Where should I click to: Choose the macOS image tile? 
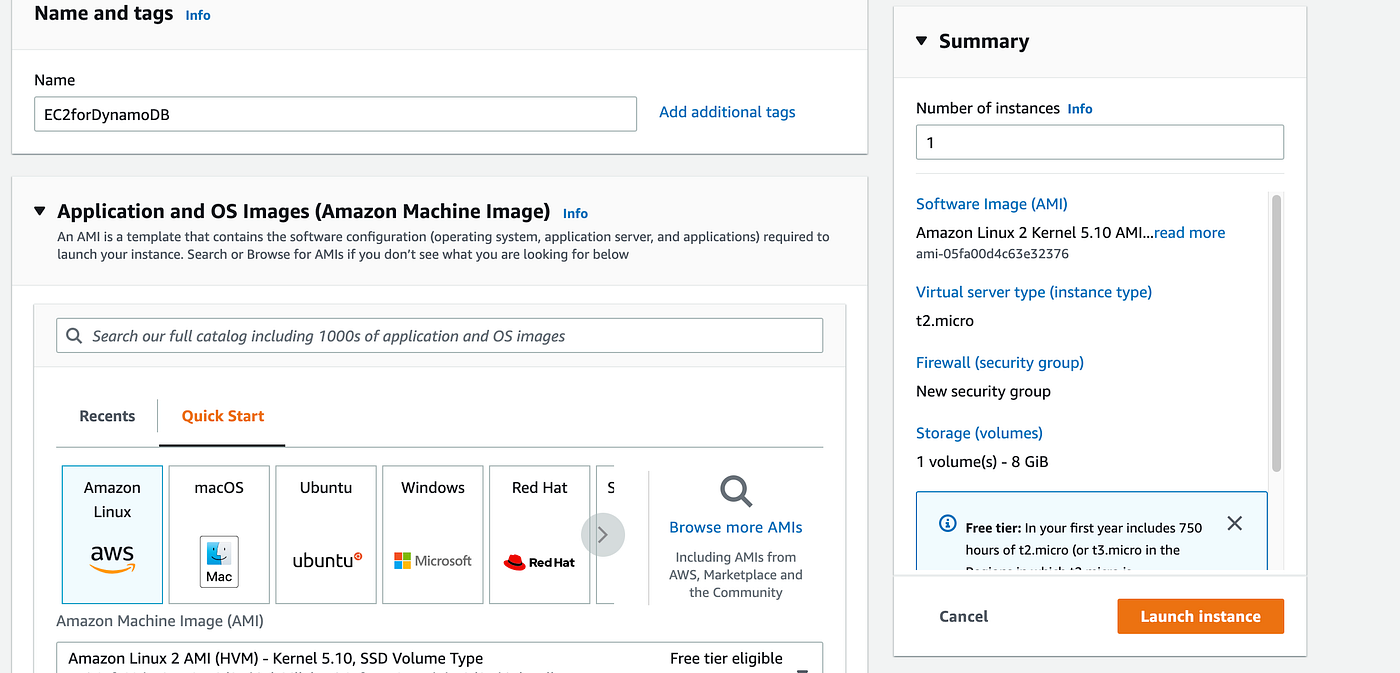[219, 534]
